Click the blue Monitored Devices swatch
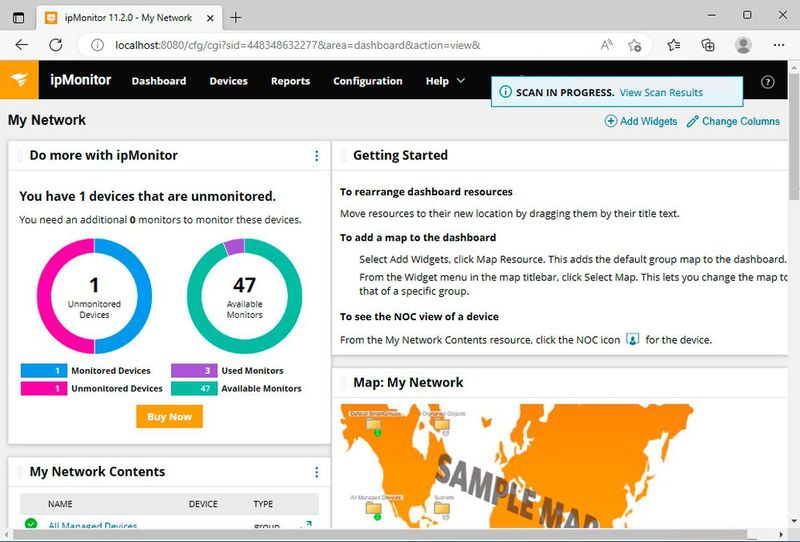Screen dimensions: 800x542 tap(44, 371)
